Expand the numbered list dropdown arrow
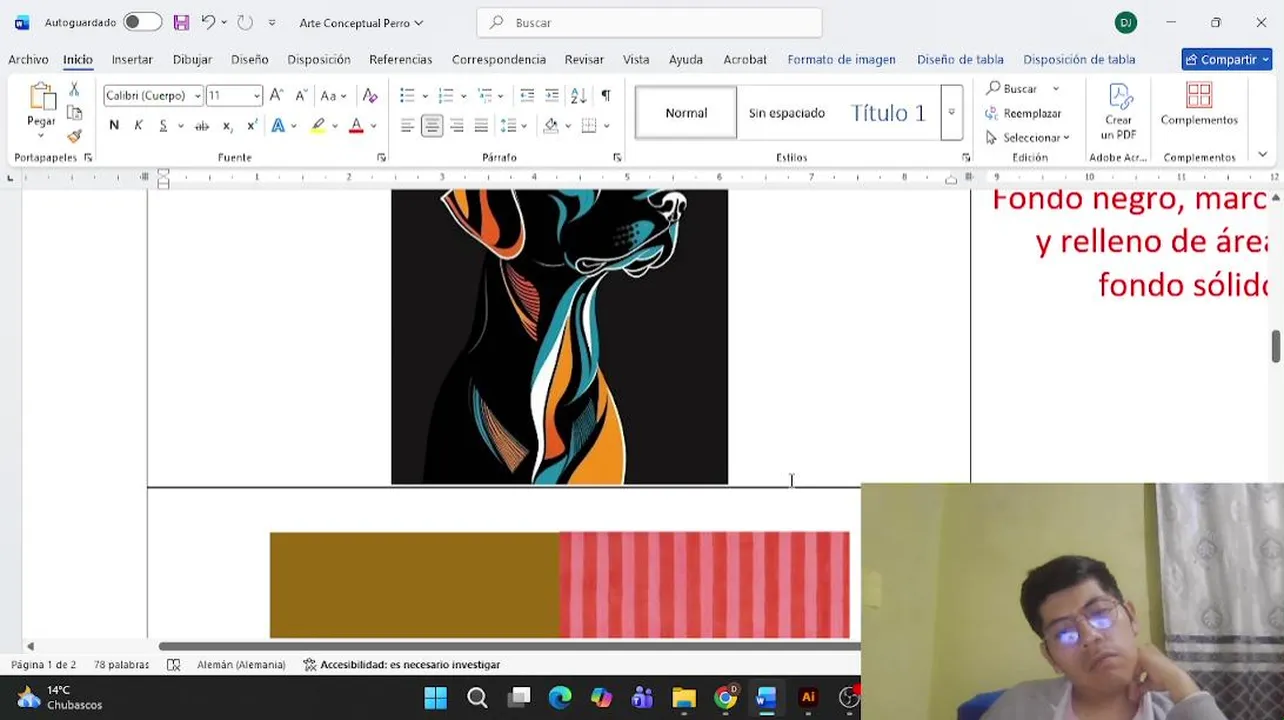 click(x=463, y=96)
